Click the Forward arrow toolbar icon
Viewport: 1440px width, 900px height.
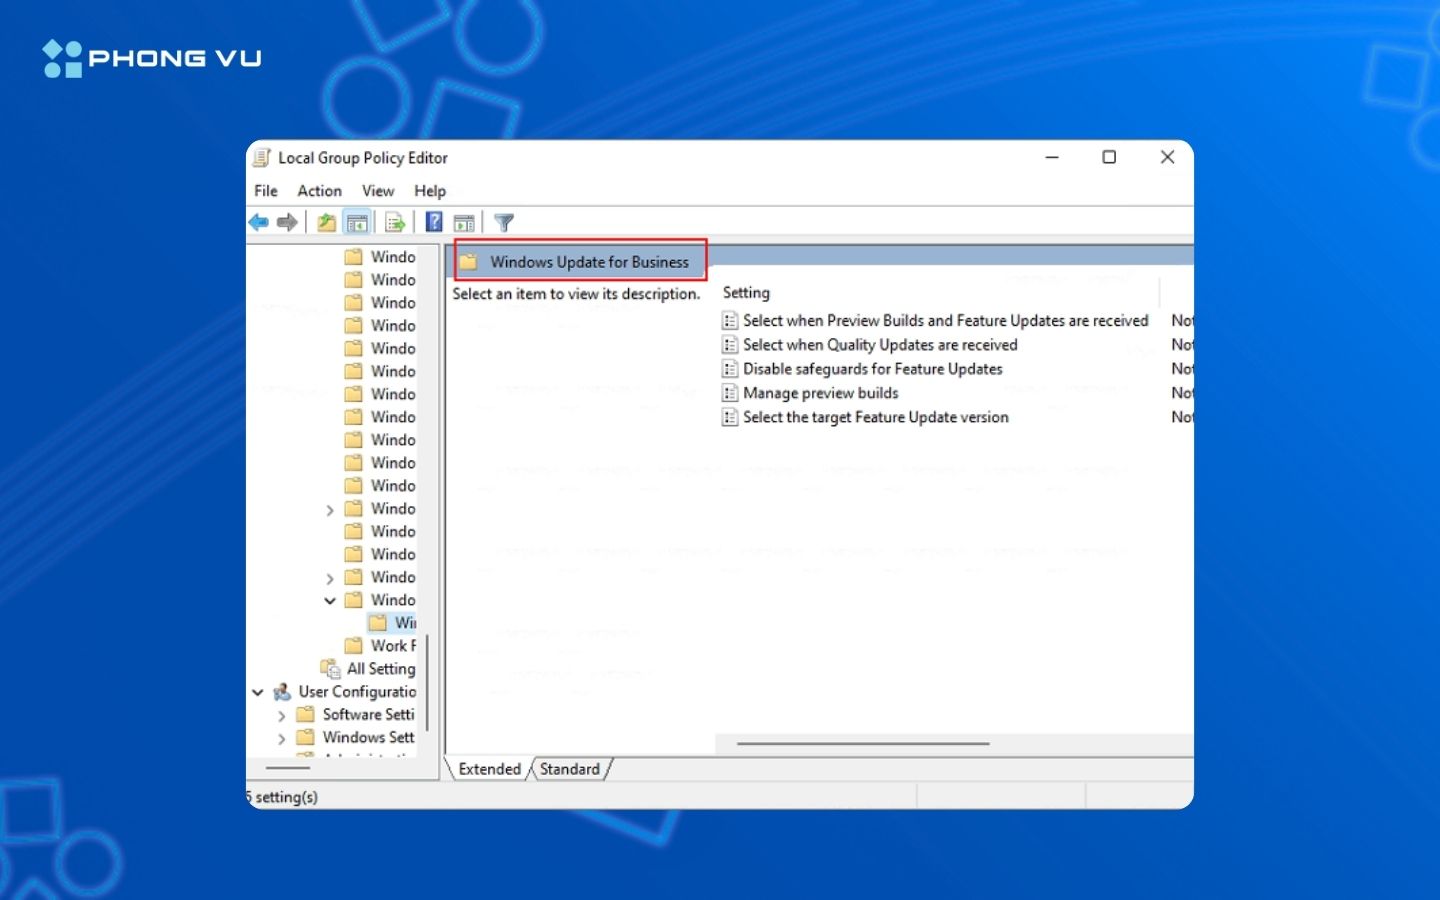tap(287, 223)
